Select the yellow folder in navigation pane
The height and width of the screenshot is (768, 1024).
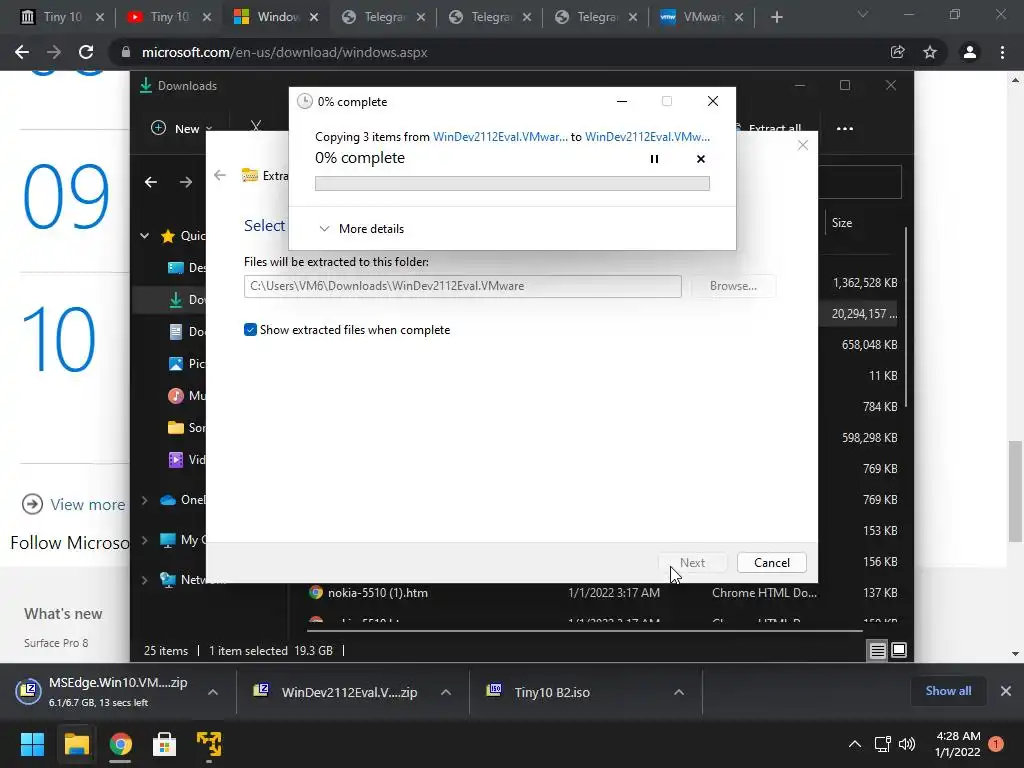pyautogui.click(x=176, y=428)
